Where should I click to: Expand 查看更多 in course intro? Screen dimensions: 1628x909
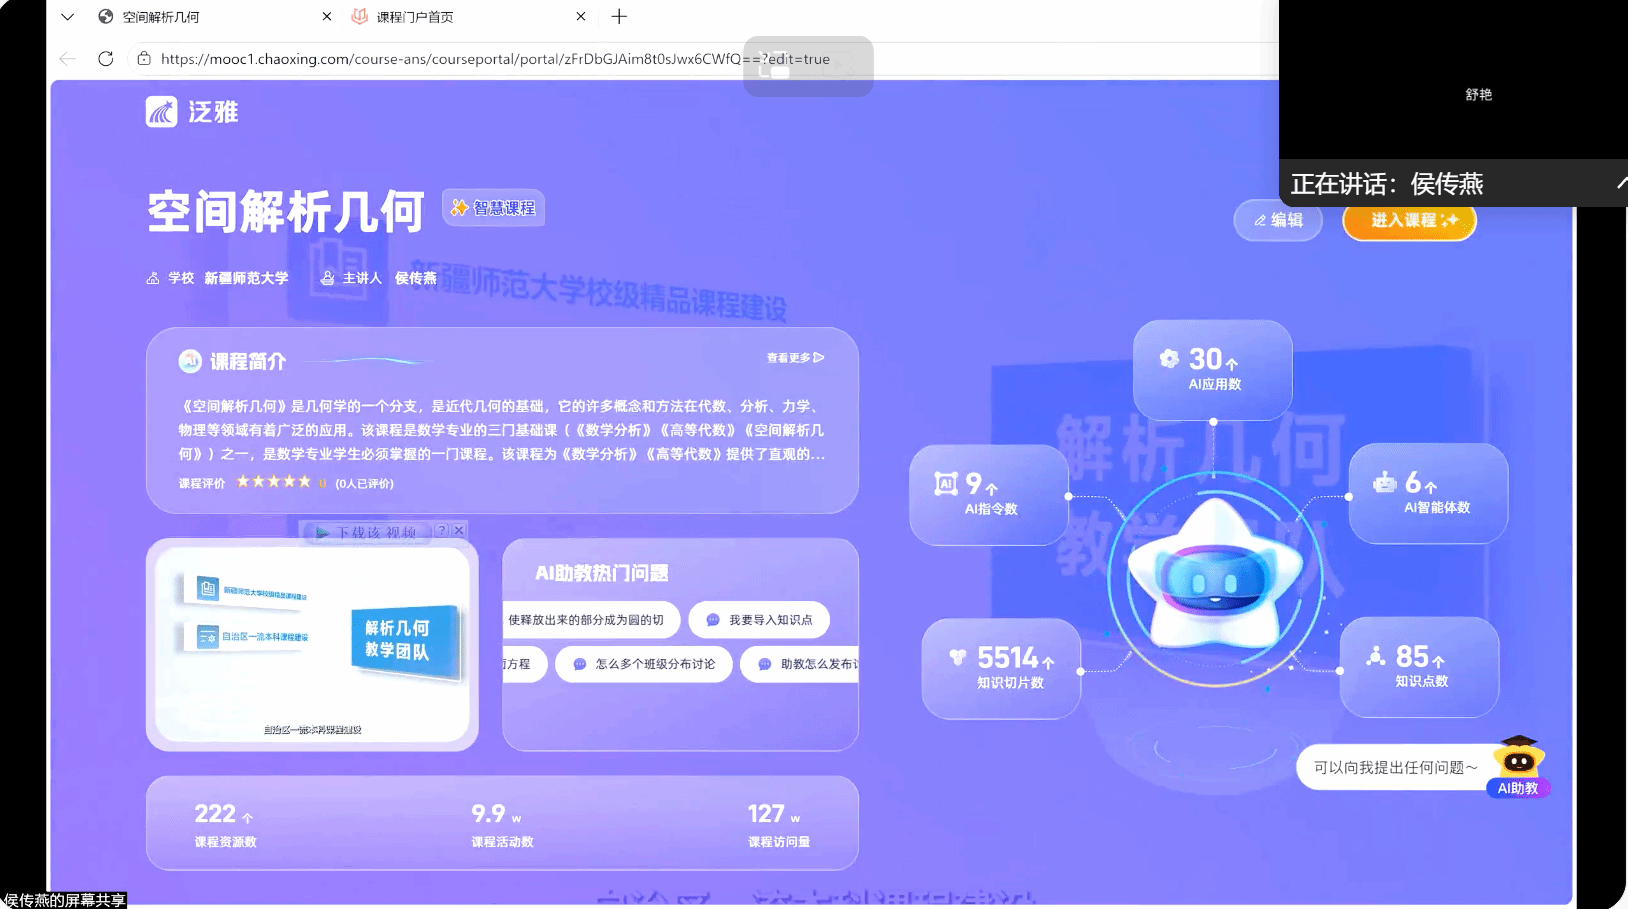click(x=795, y=358)
